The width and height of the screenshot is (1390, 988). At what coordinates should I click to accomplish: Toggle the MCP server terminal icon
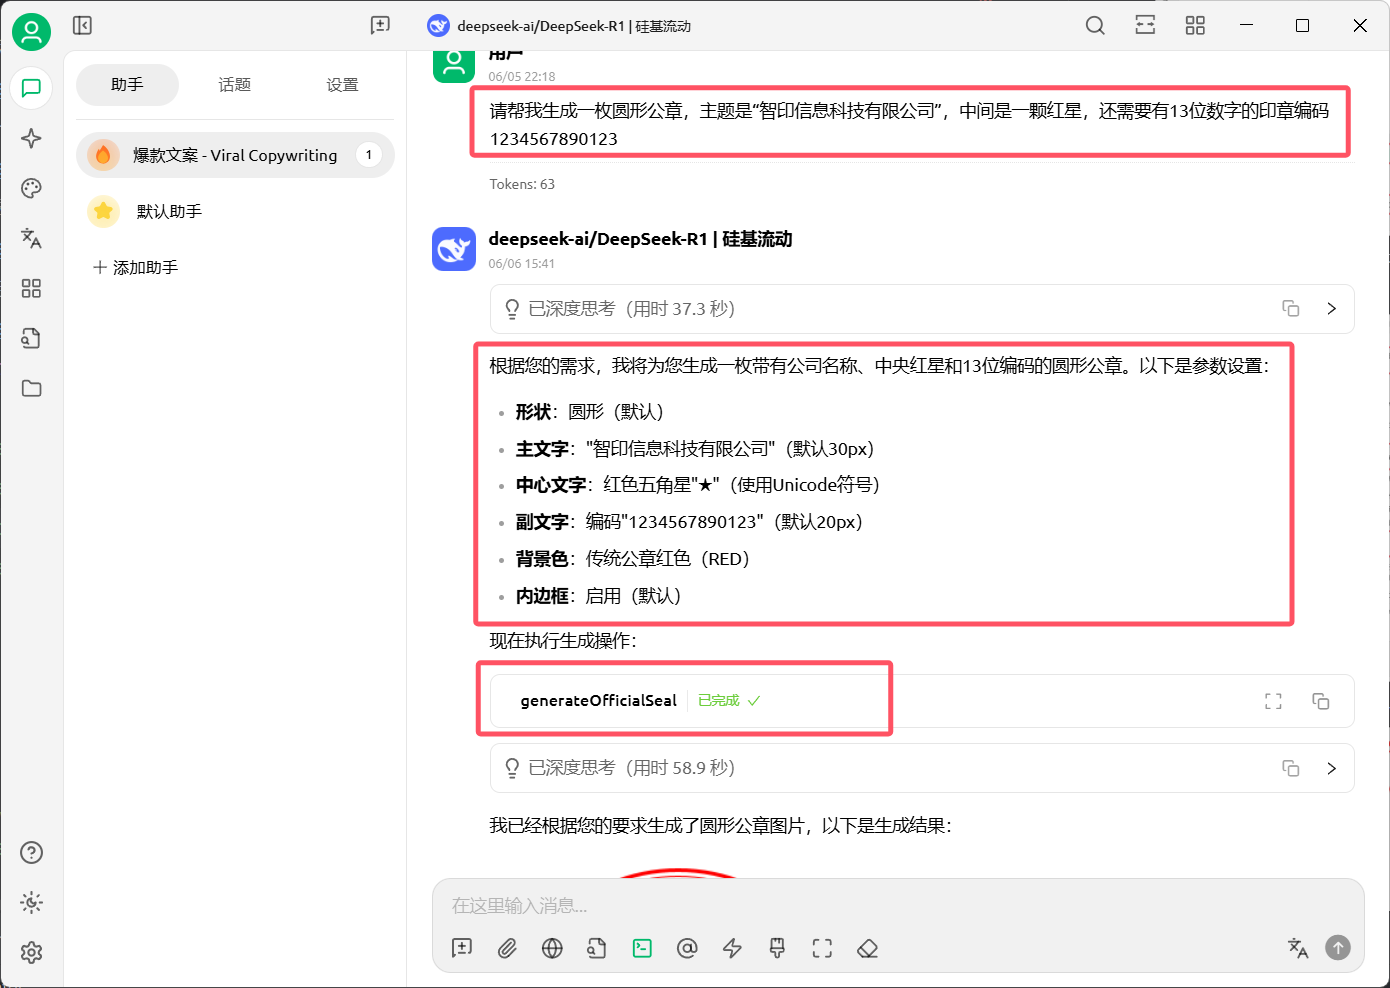[642, 948]
